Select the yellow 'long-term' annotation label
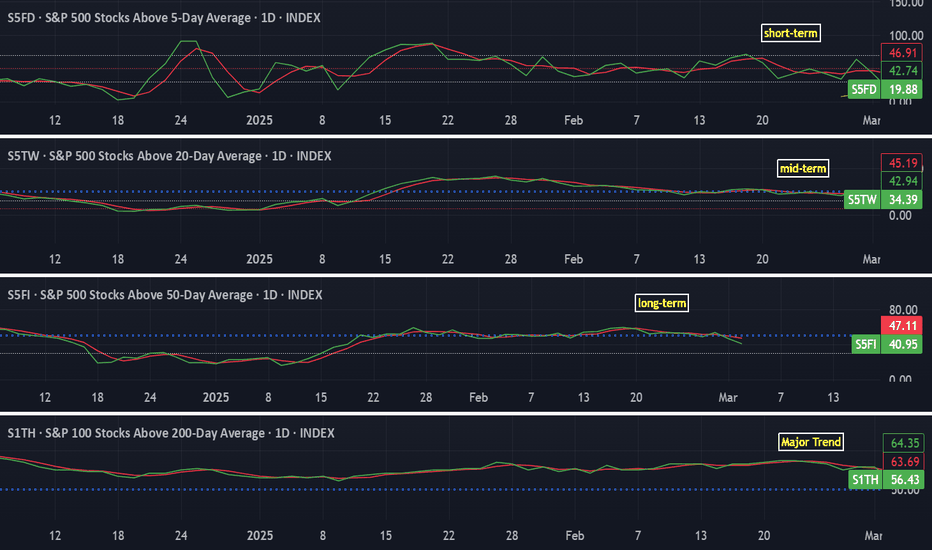This screenshot has width=932, height=550. (x=662, y=303)
